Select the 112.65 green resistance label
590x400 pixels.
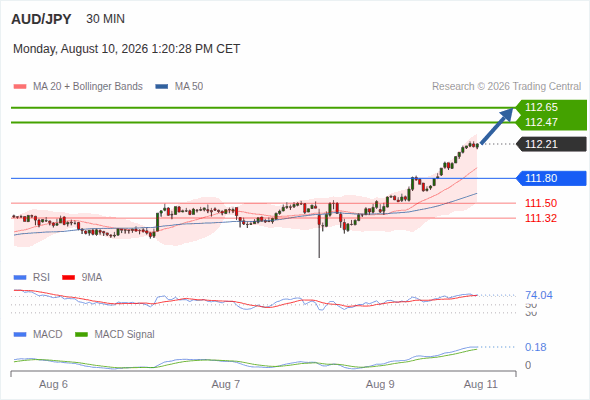pyautogui.click(x=541, y=107)
